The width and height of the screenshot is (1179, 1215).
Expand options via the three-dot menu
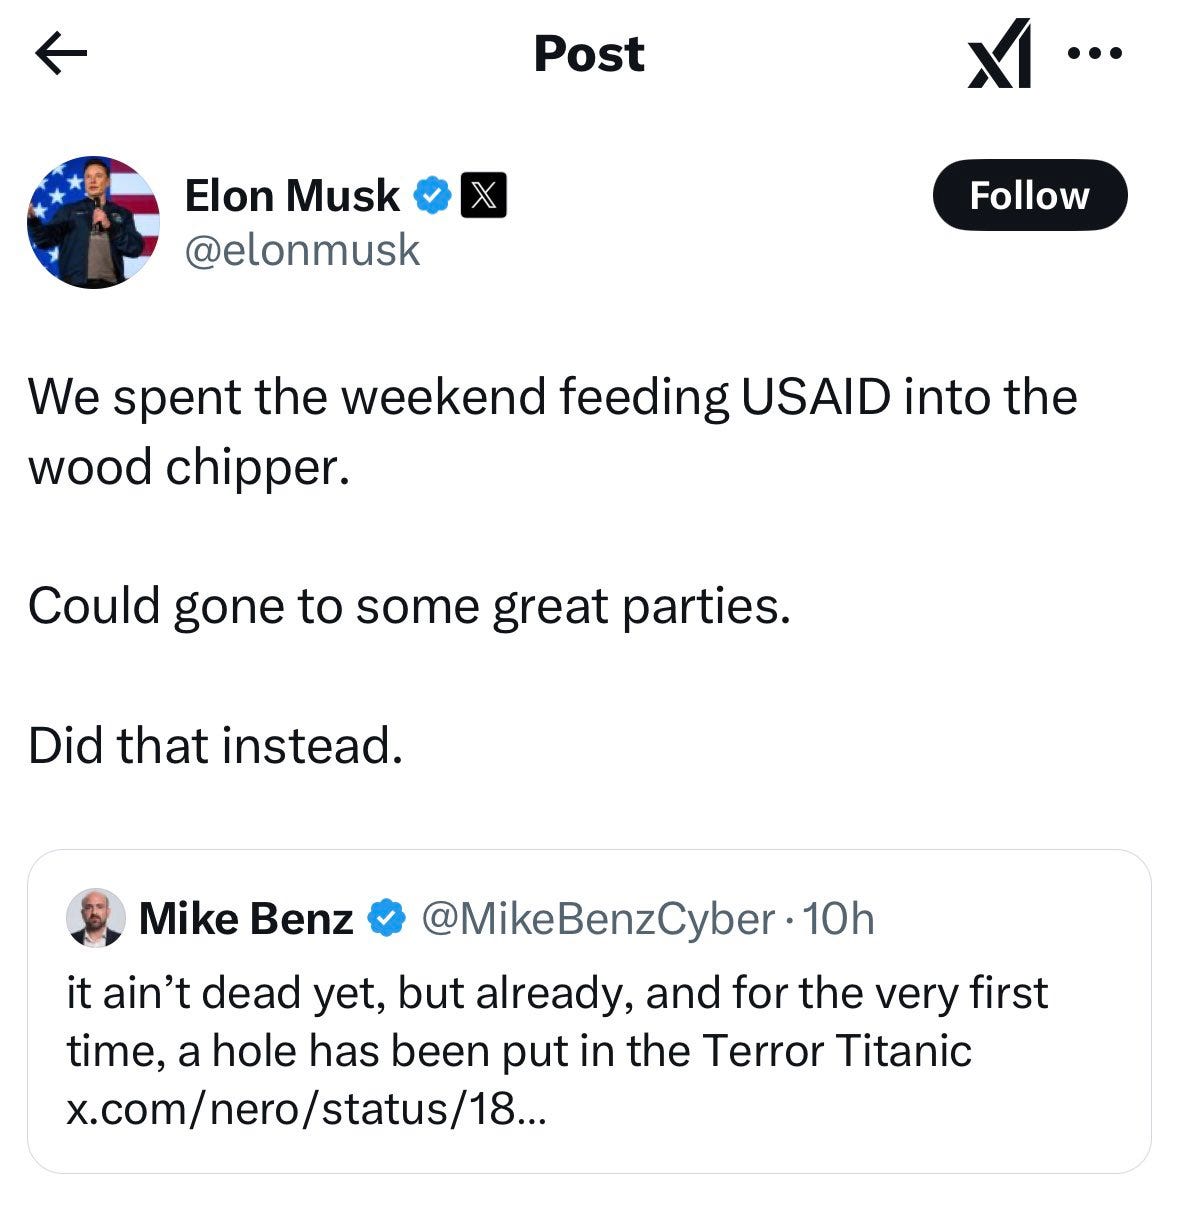(x=1094, y=55)
